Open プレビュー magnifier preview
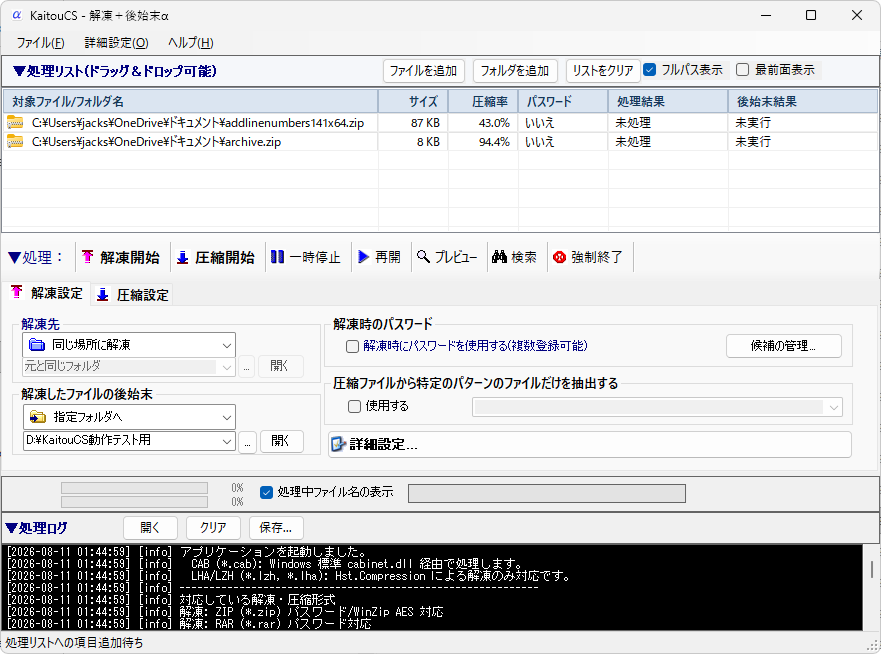This screenshot has width=881, height=654. click(x=447, y=257)
